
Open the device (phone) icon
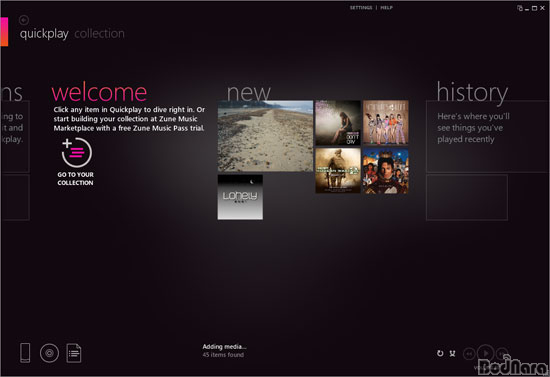[25, 353]
